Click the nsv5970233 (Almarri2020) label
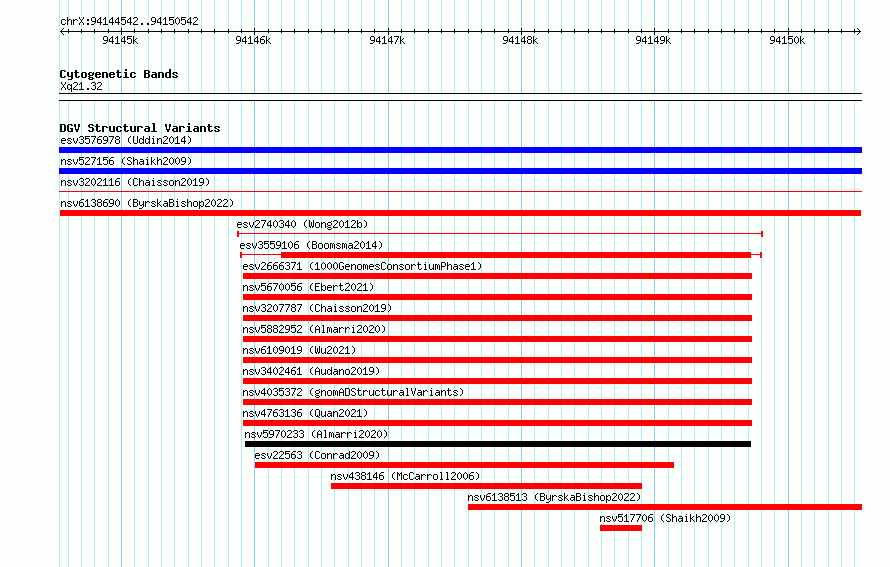Viewport: 890px width, 567px height. (316, 434)
